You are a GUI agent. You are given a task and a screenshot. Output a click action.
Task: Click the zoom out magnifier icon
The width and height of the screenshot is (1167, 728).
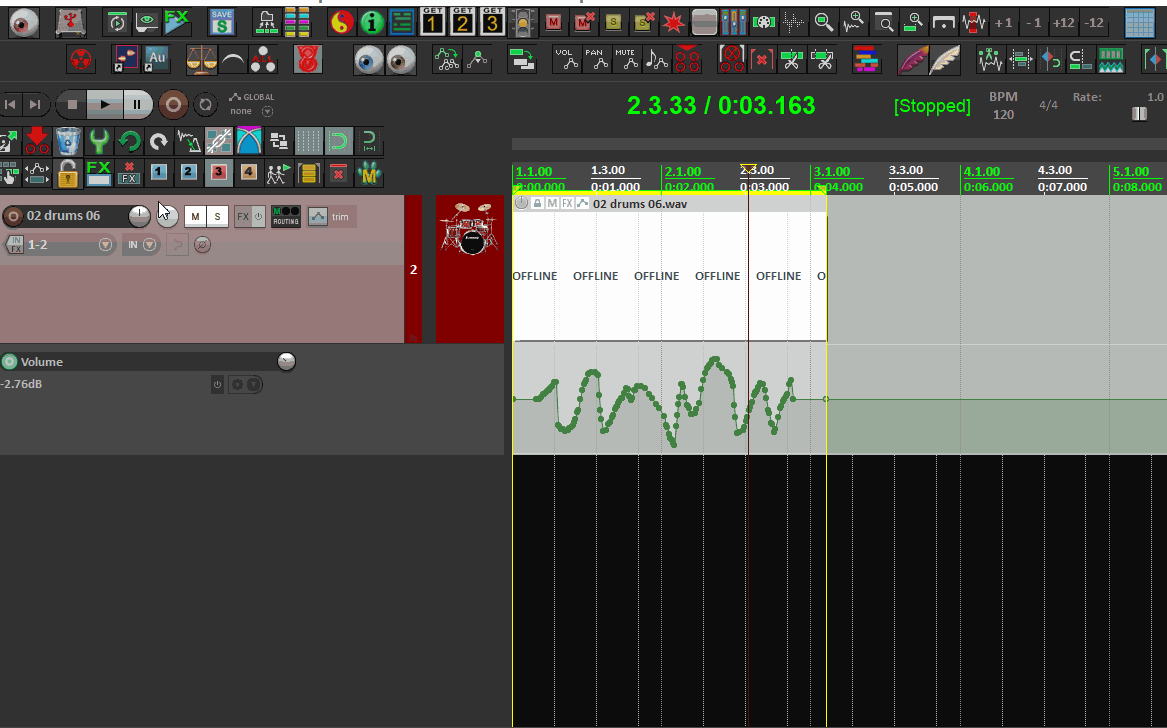point(823,23)
